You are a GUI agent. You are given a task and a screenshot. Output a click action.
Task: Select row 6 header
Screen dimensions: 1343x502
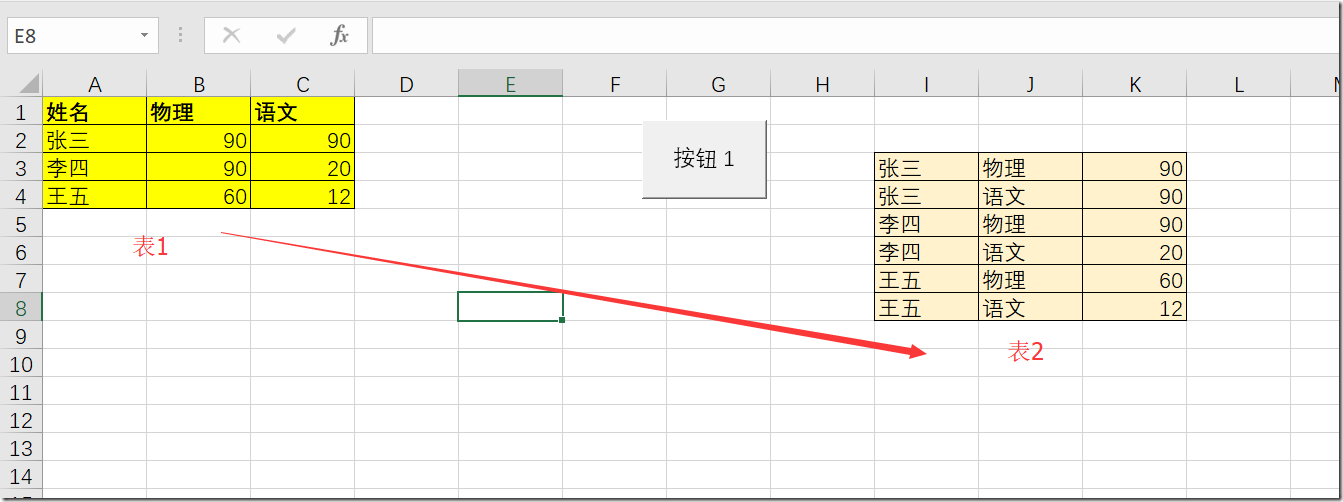pyautogui.click(x=21, y=251)
